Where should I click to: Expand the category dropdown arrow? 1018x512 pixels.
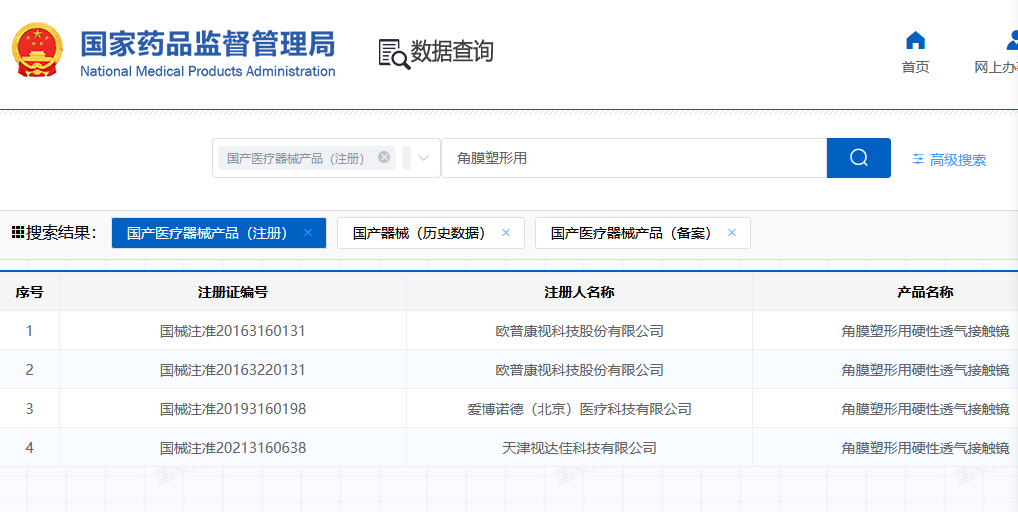tap(424, 158)
